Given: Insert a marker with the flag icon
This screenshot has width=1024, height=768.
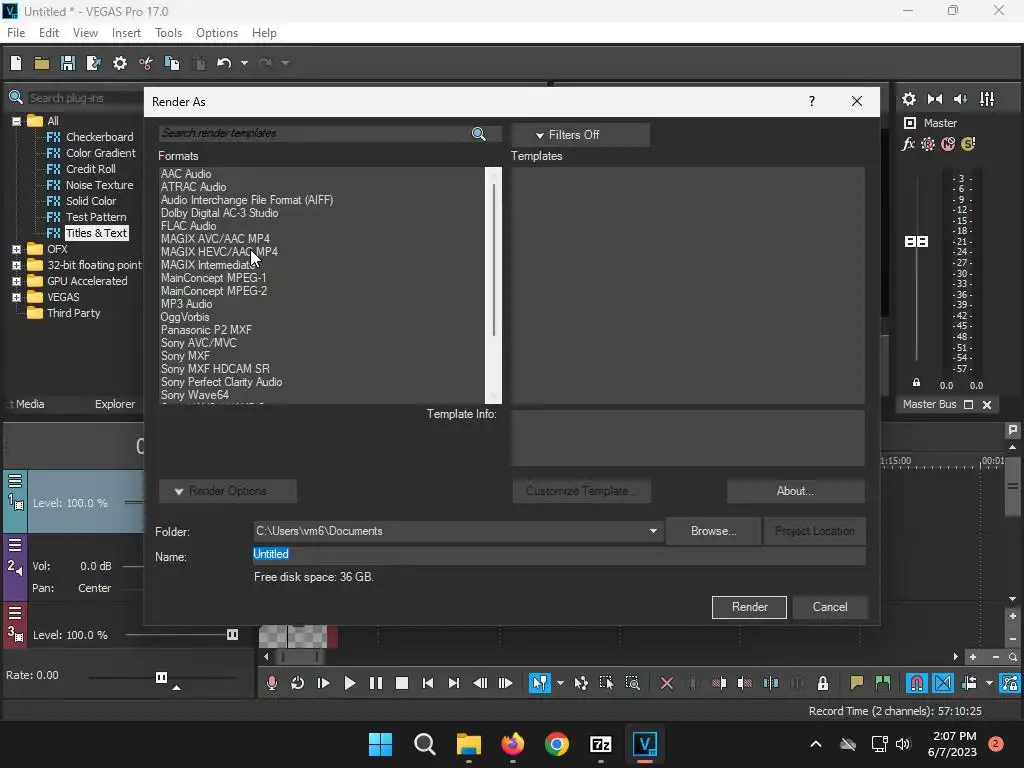Looking at the screenshot, I should click(x=857, y=683).
